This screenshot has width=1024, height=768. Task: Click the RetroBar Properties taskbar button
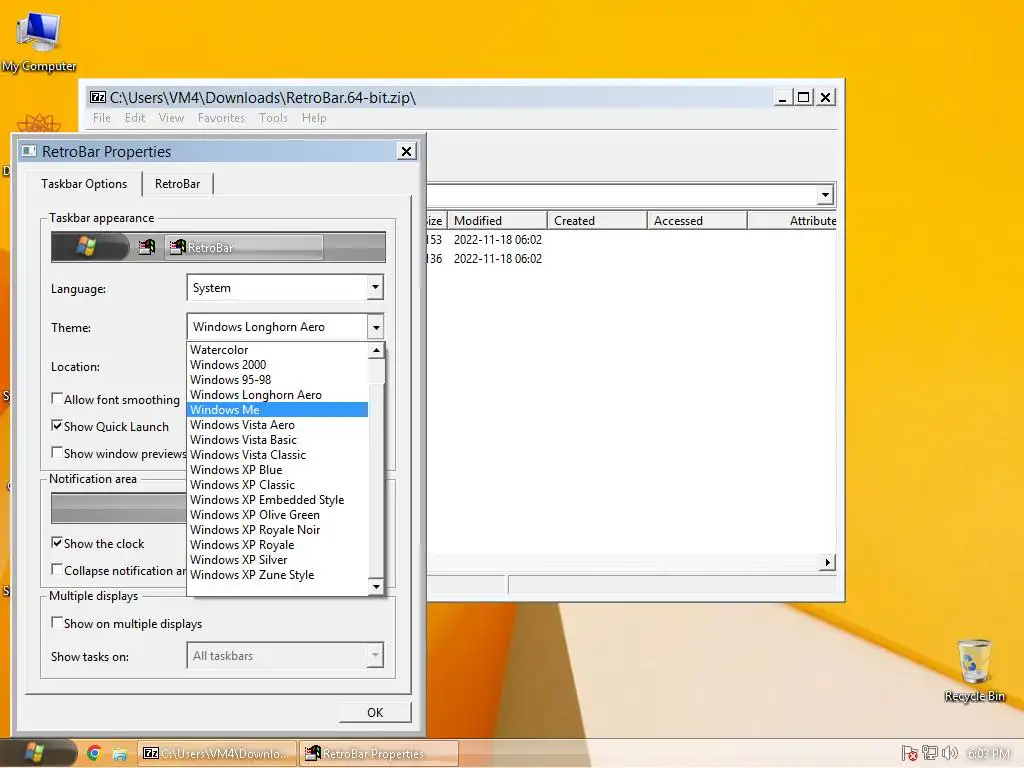tap(379, 754)
